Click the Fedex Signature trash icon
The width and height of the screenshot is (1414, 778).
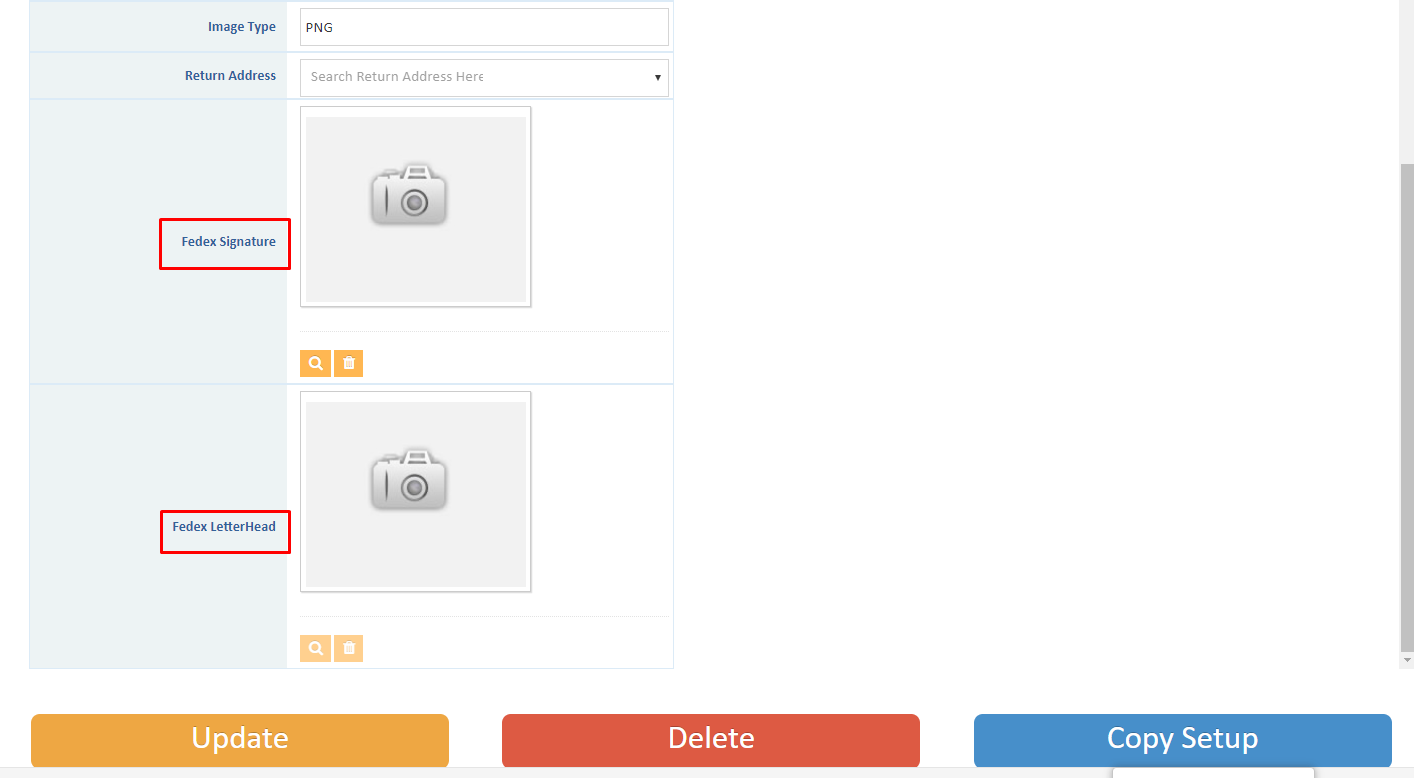[x=348, y=364]
